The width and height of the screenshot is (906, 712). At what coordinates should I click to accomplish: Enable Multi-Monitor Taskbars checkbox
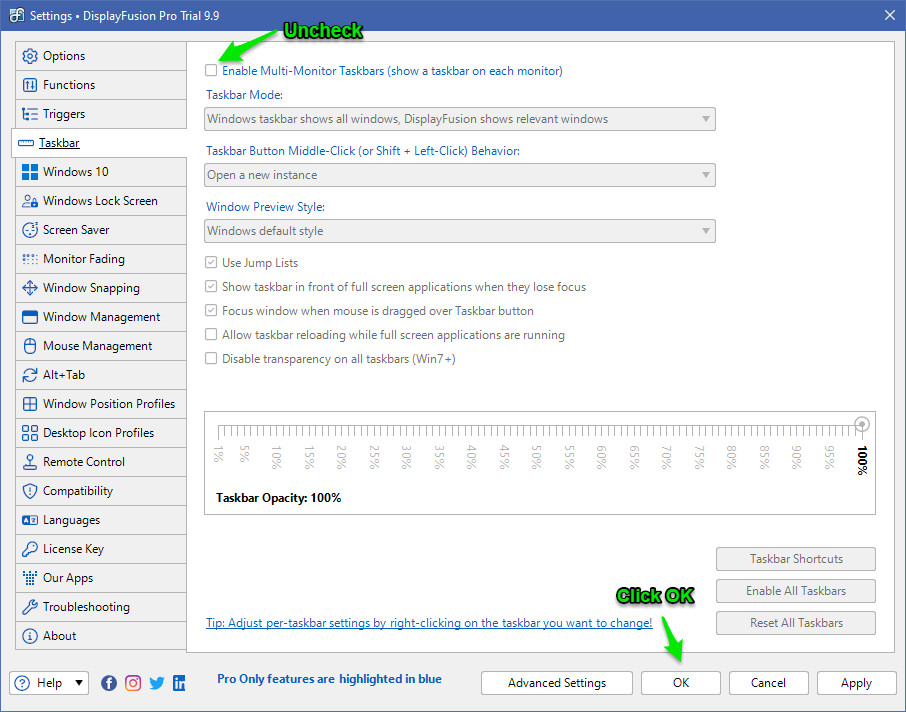click(x=211, y=71)
